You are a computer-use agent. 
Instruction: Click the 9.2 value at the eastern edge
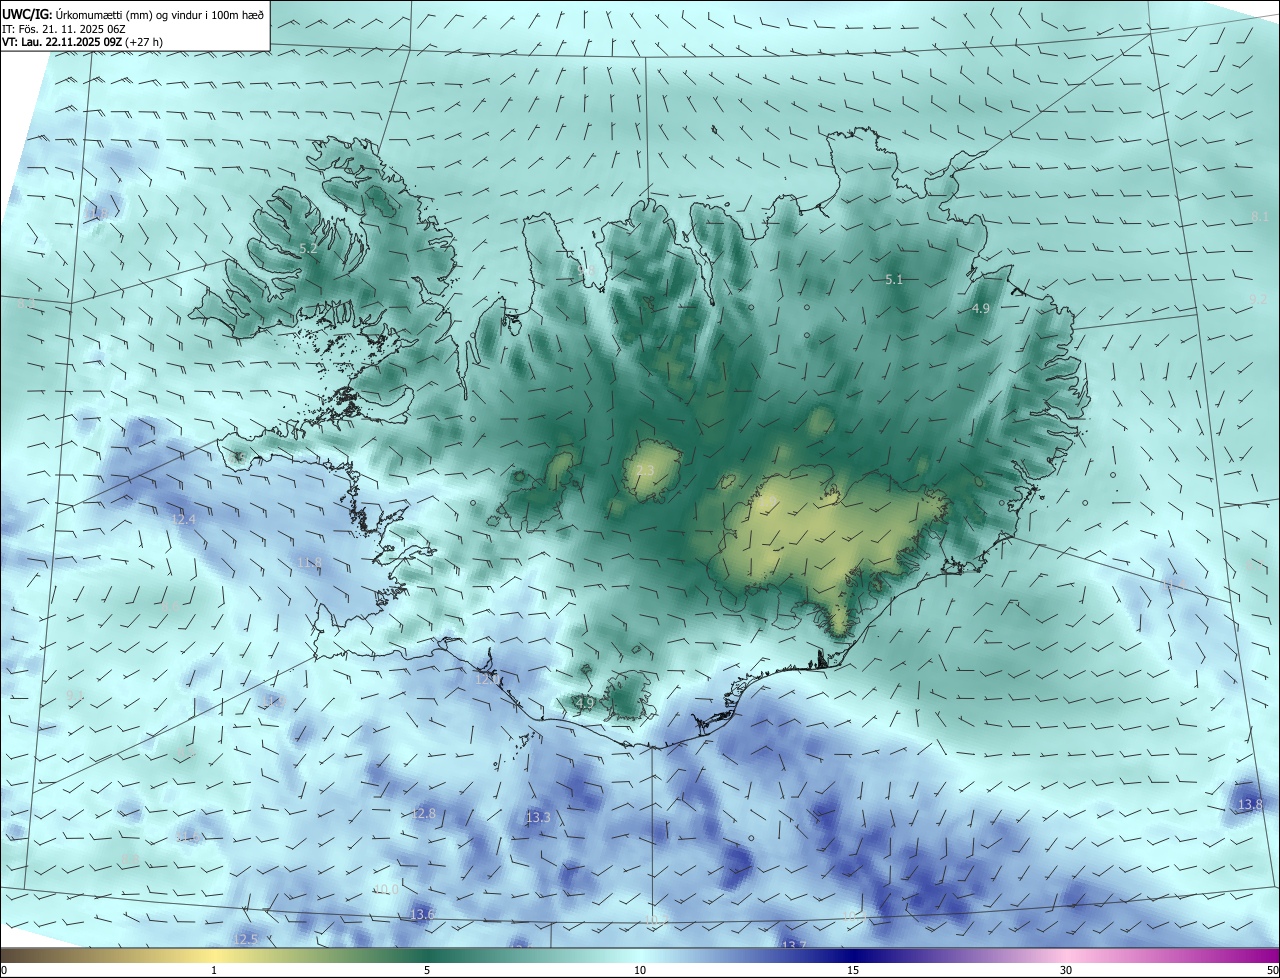pos(1258,299)
